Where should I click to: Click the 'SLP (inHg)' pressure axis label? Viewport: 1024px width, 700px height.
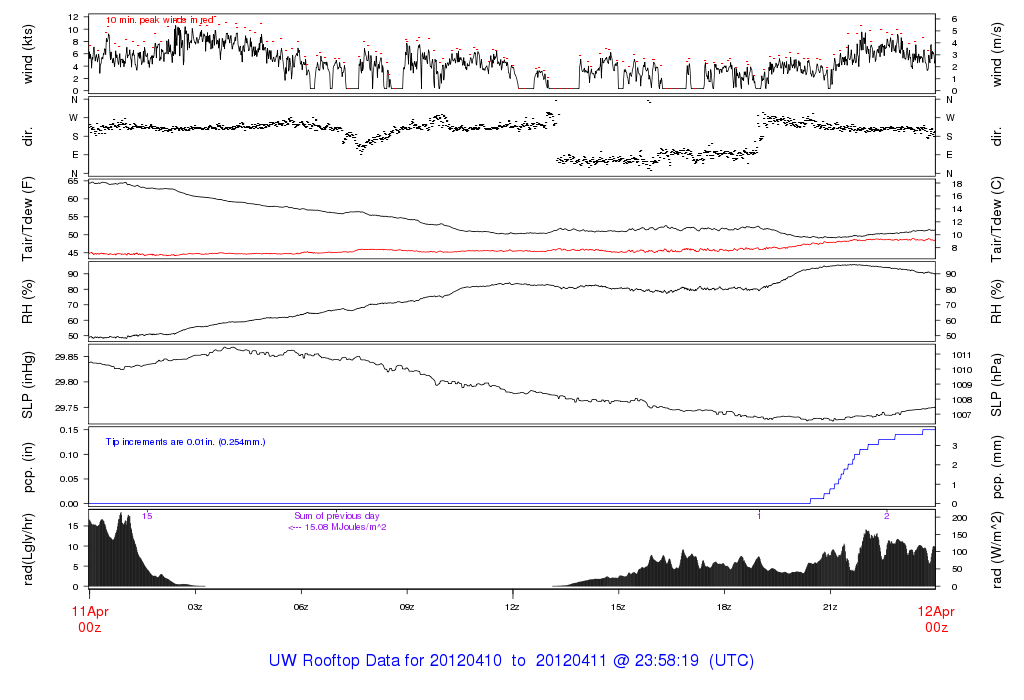27,386
